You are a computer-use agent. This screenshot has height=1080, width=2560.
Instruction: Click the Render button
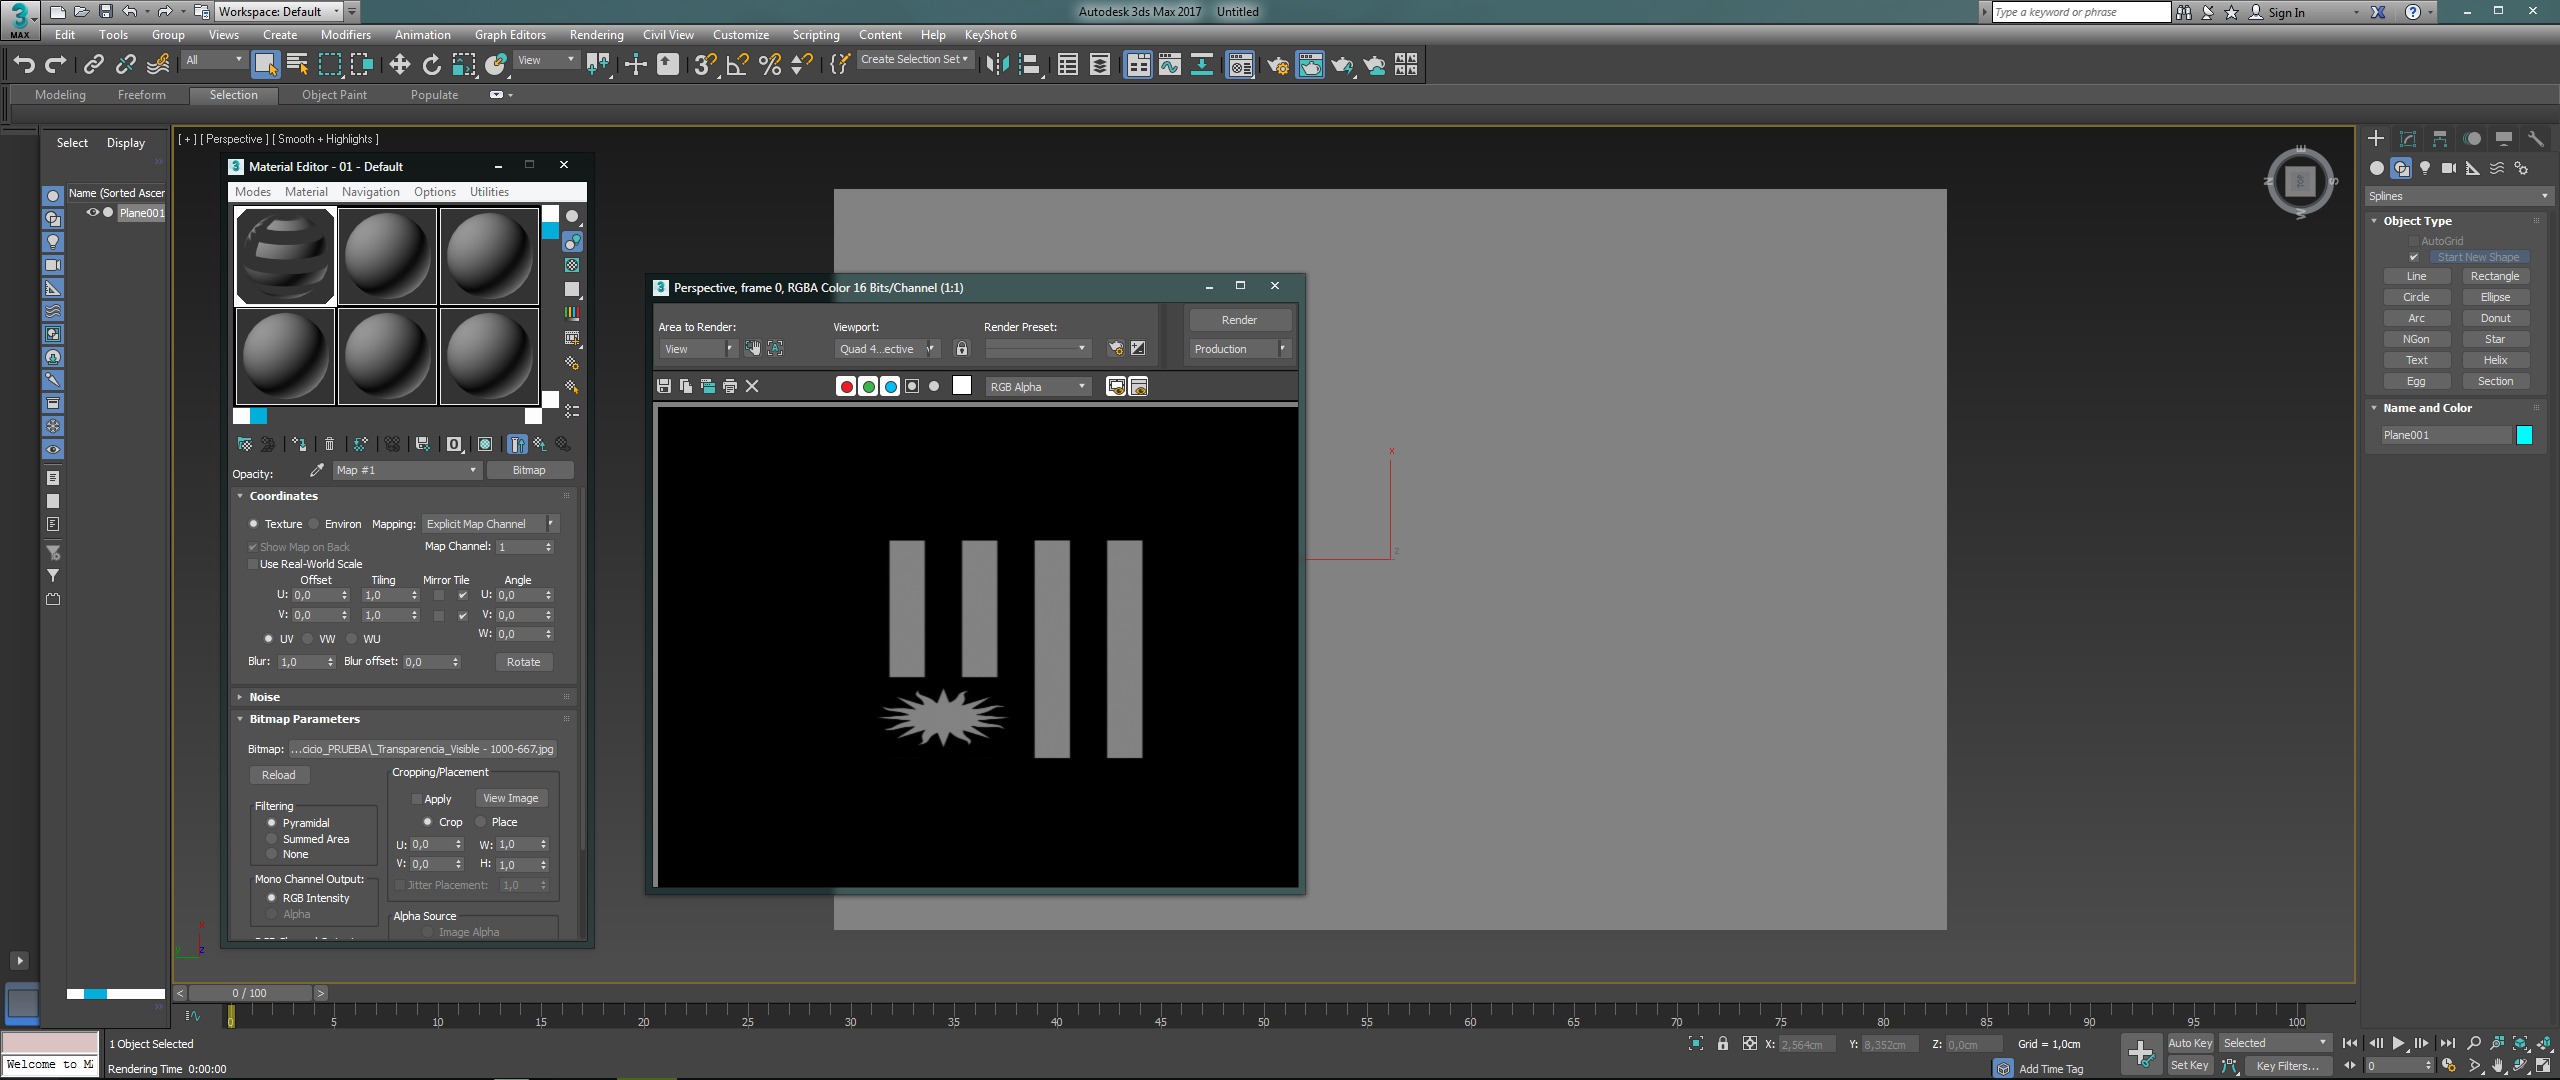1238,320
